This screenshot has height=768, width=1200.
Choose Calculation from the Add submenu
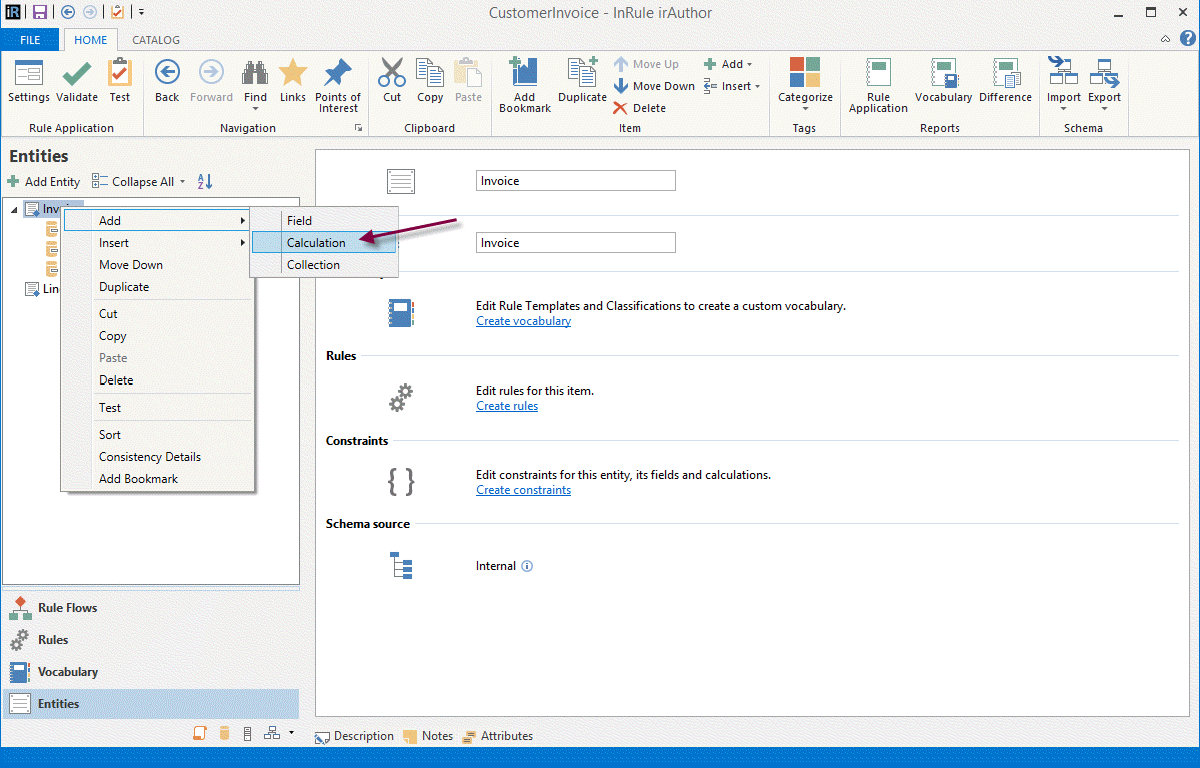tap(316, 243)
